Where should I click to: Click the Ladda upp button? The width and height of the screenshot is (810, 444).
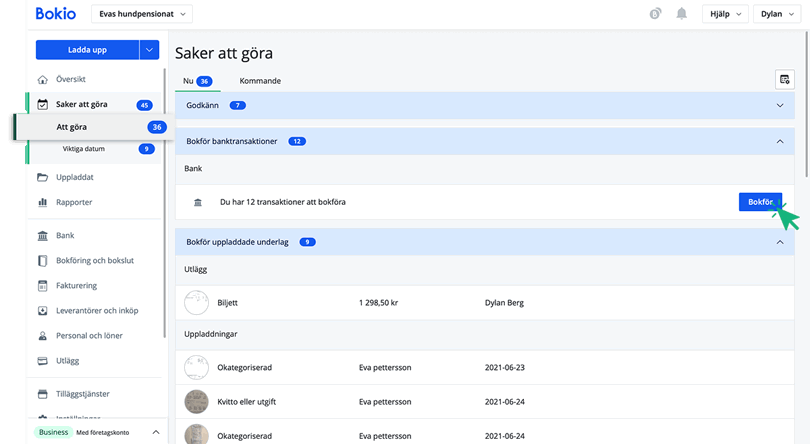87,49
